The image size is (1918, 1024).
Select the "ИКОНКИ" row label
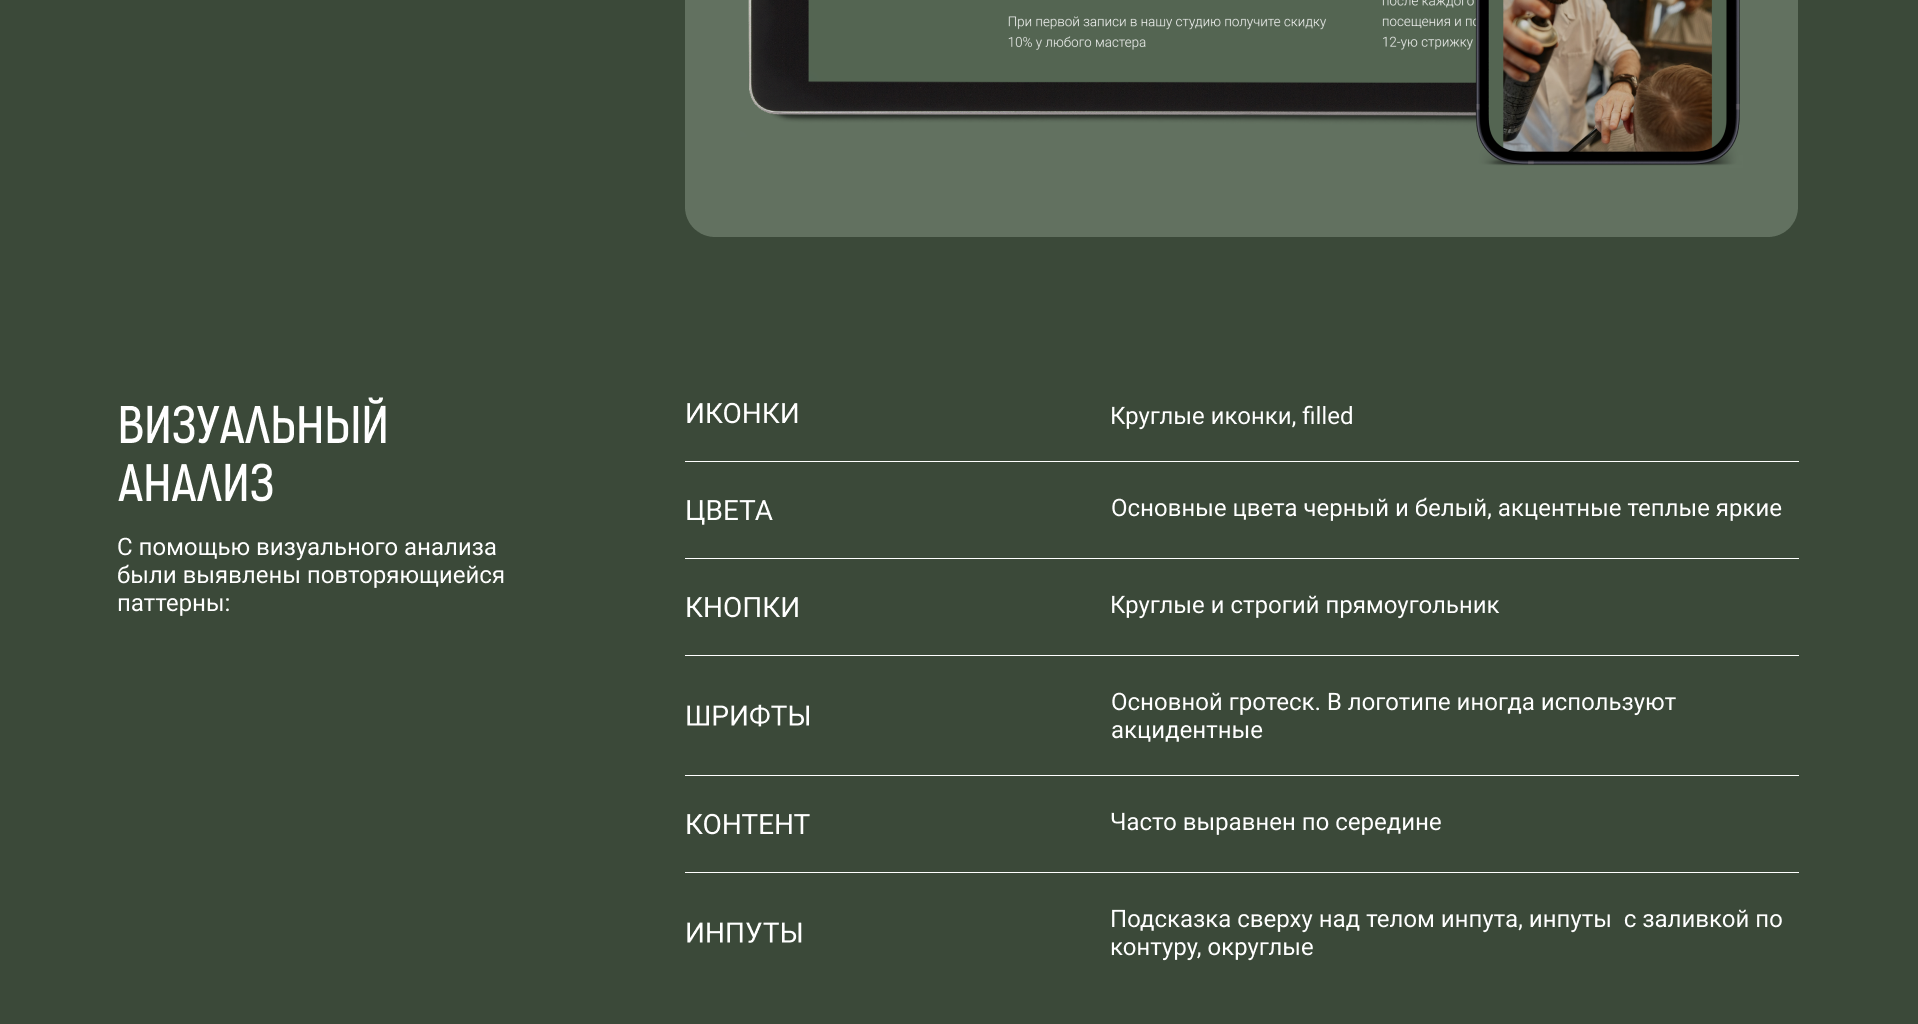click(742, 414)
